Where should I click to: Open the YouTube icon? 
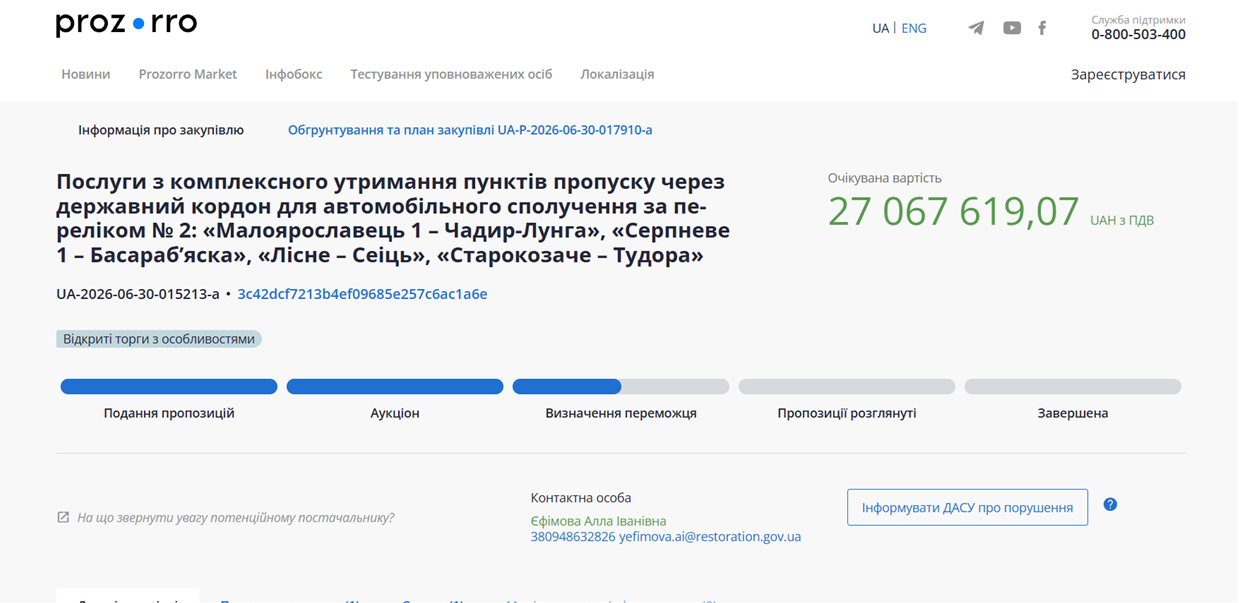(1012, 28)
